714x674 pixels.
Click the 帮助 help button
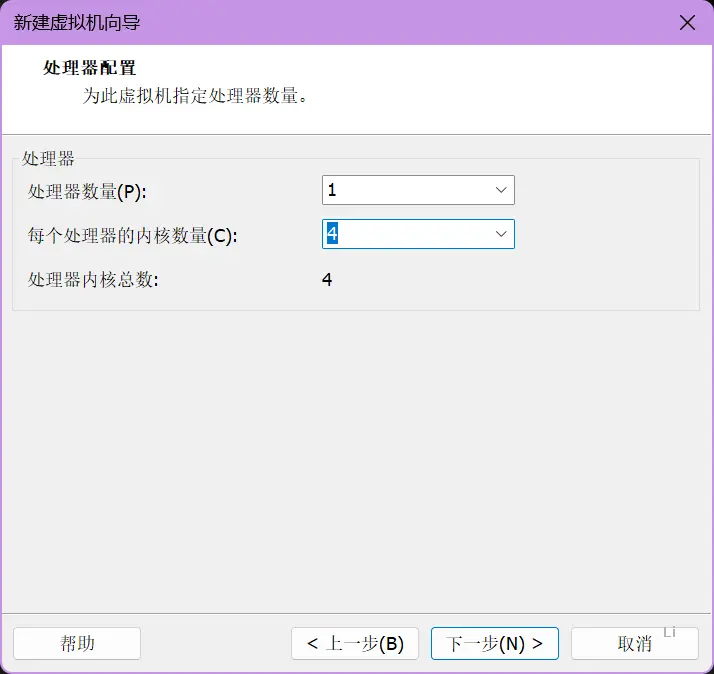click(77, 643)
